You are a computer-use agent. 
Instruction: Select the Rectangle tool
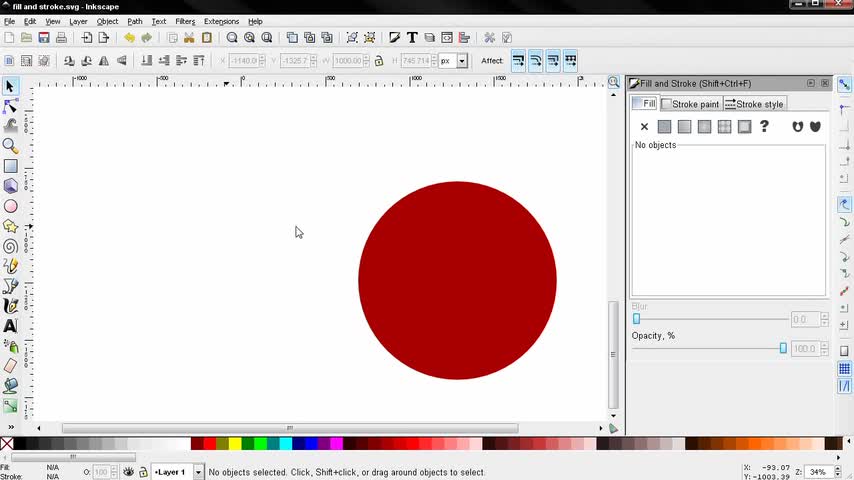pyautogui.click(x=10, y=166)
